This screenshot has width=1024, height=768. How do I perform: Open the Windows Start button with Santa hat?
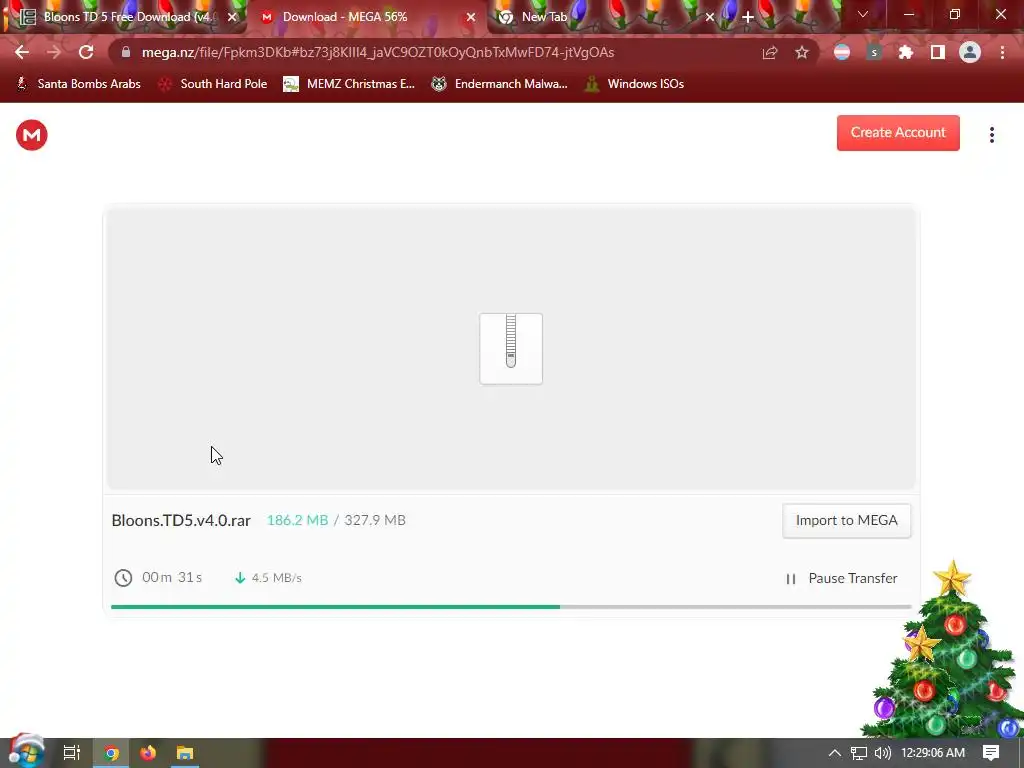[x=26, y=752]
